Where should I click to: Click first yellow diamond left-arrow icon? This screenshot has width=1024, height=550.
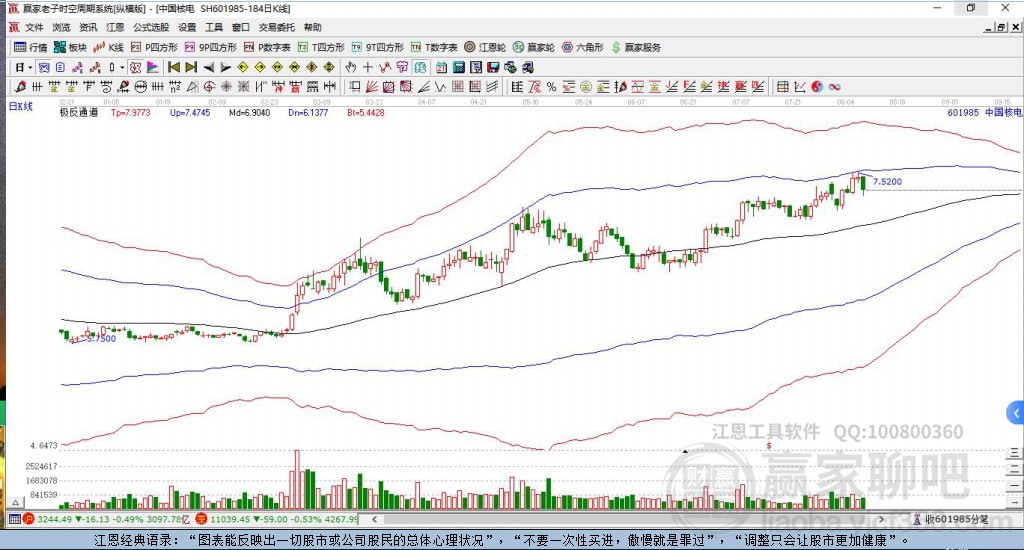pyautogui.click(x=243, y=67)
